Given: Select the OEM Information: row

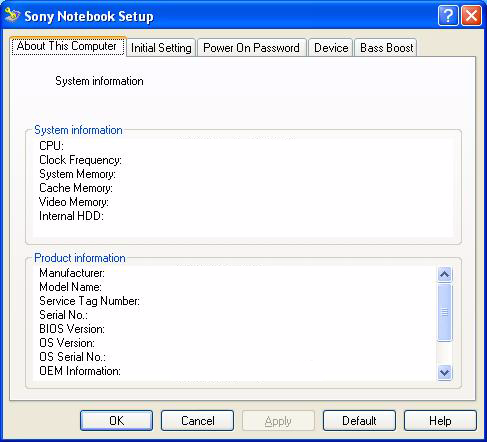Looking at the screenshot, I should [x=80, y=371].
